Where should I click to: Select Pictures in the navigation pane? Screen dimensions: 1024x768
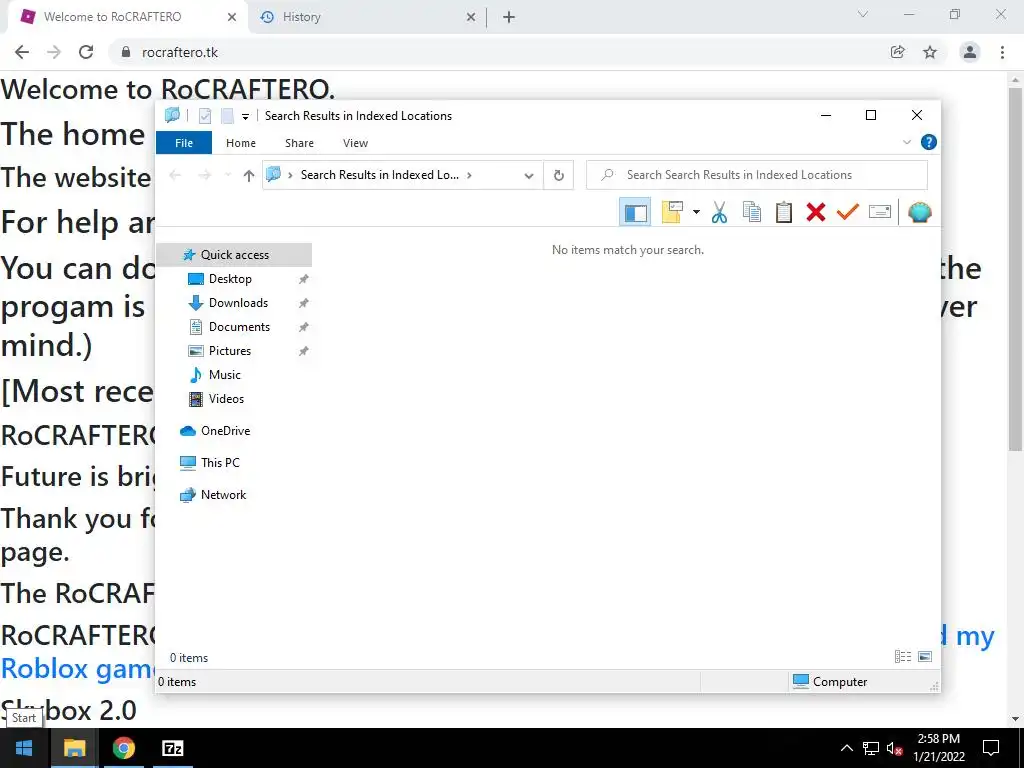point(229,351)
